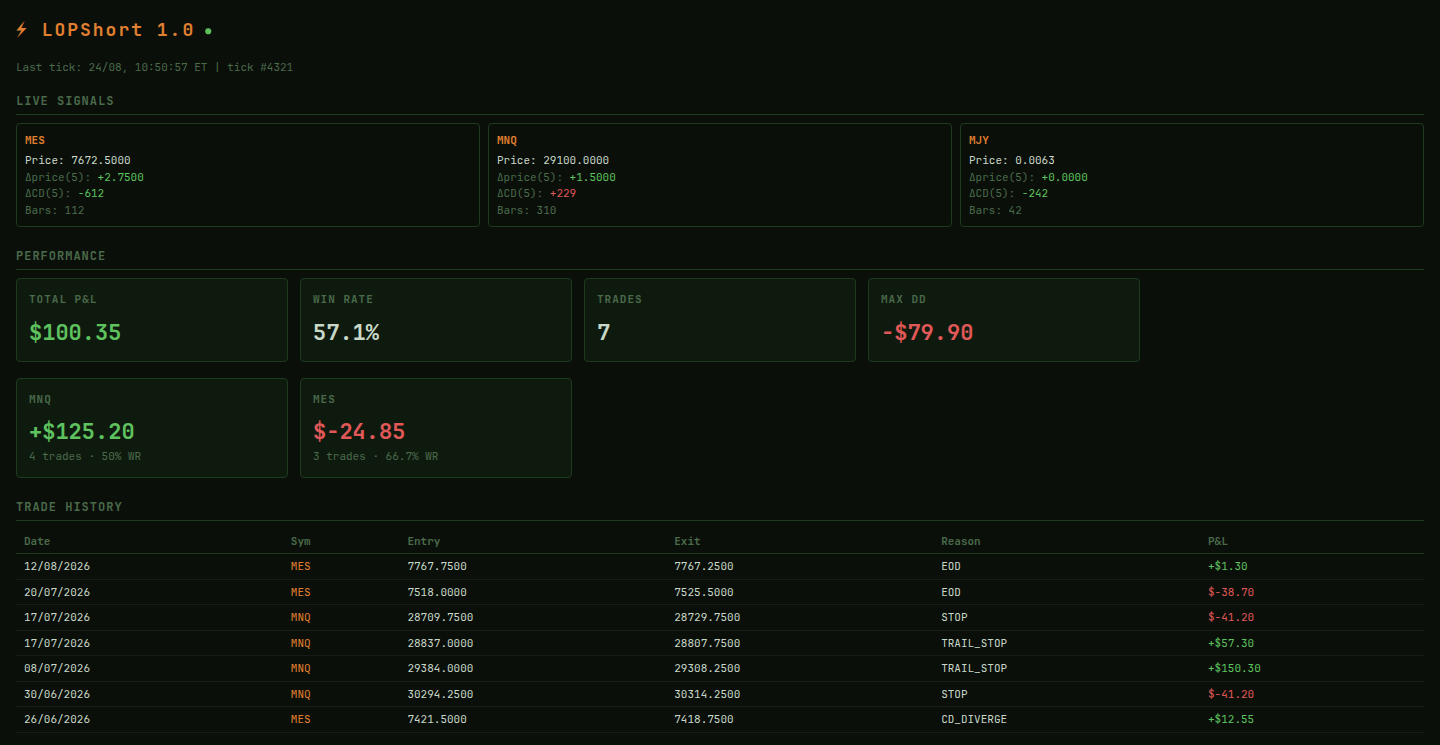Click the Date column header
1440x745 pixels.
coord(37,541)
